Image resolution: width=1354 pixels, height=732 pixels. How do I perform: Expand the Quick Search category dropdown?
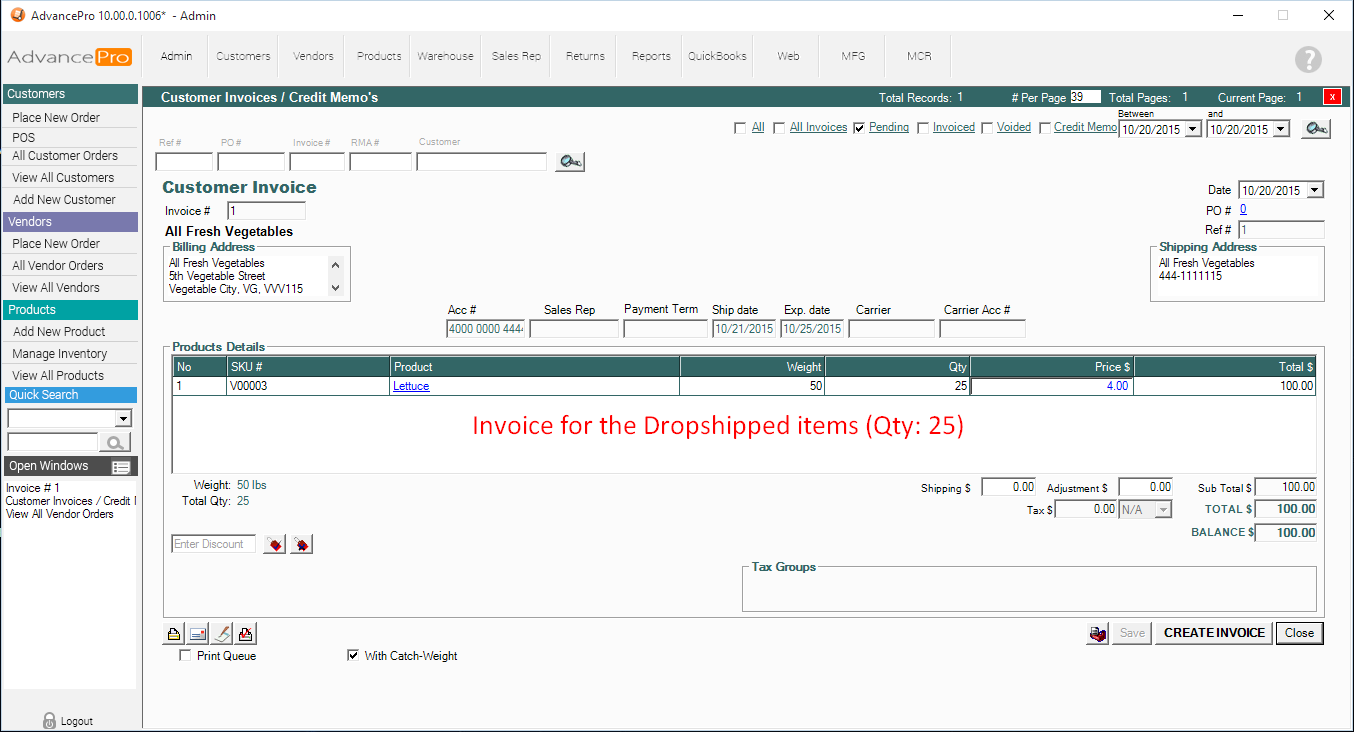click(x=123, y=418)
